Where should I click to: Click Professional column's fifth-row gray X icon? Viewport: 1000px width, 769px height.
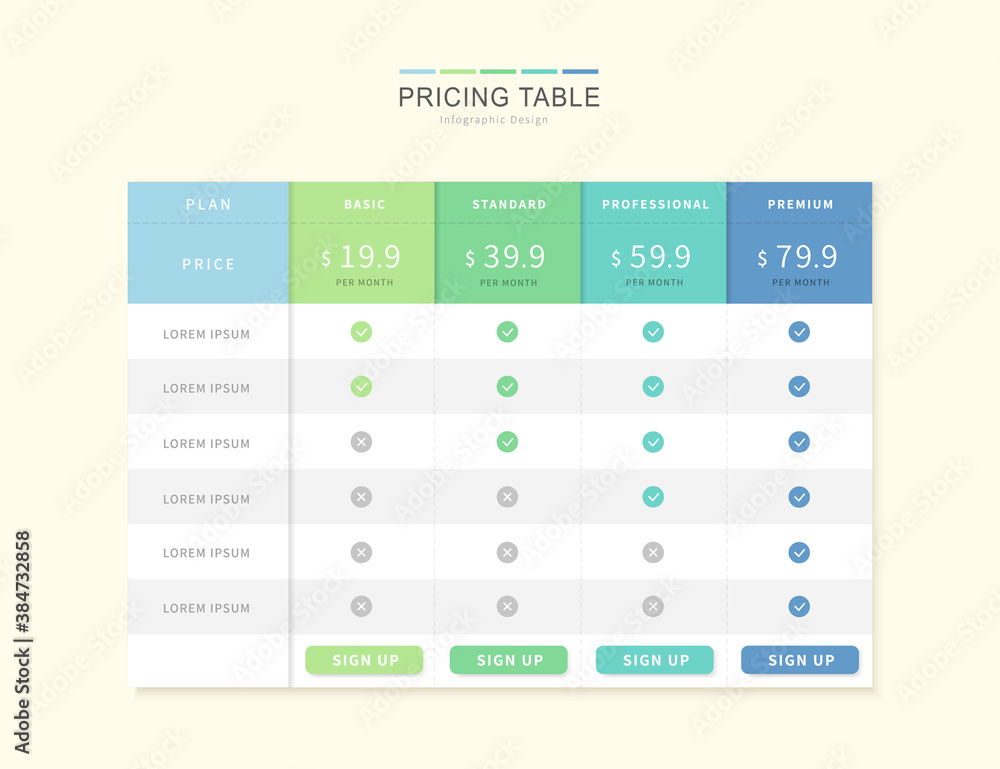(653, 552)
